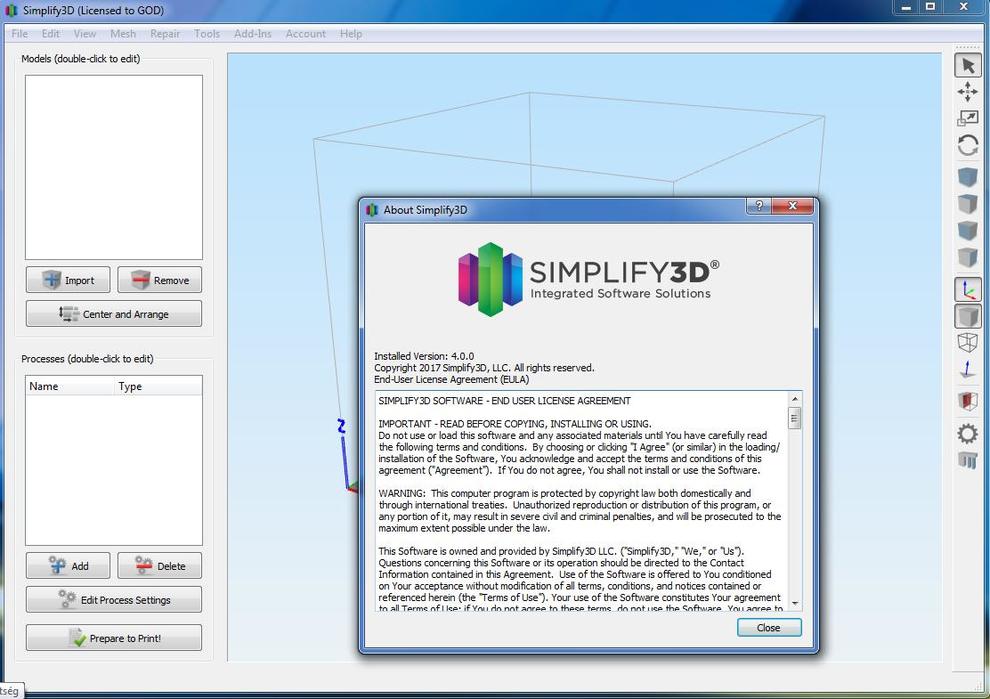990x699 pixels.
Task: Click the EULA scrollbar down arrow
Action: 795,603
